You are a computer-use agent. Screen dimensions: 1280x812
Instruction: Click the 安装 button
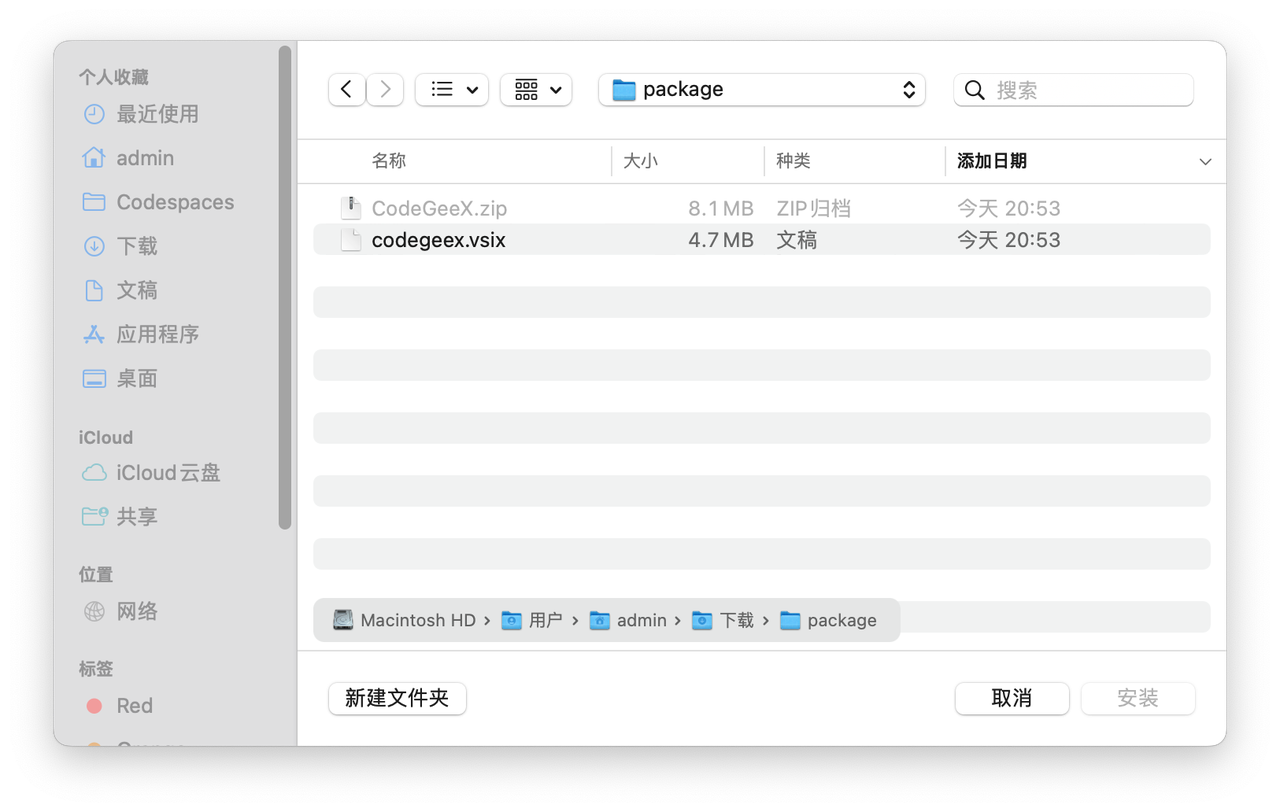pos(1138,698)
